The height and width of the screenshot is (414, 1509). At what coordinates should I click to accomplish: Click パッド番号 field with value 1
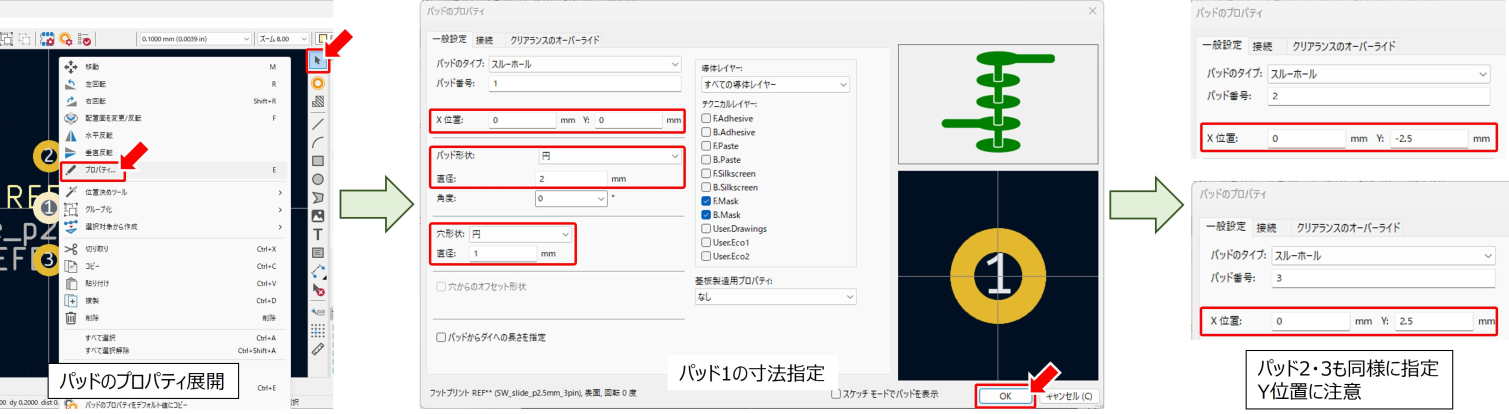584,84
